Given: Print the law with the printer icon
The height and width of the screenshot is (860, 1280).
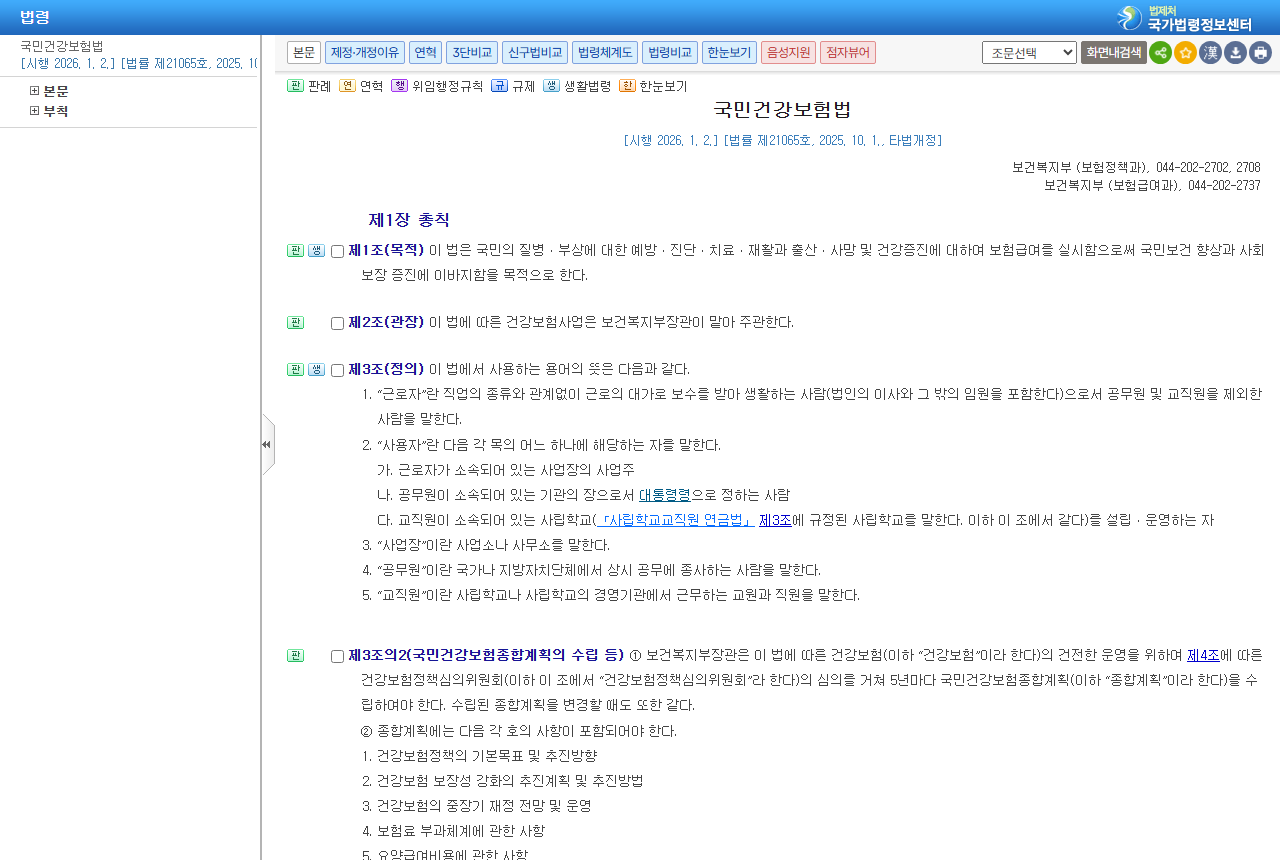Looking at the screenshot, I should coord(1260,52).
